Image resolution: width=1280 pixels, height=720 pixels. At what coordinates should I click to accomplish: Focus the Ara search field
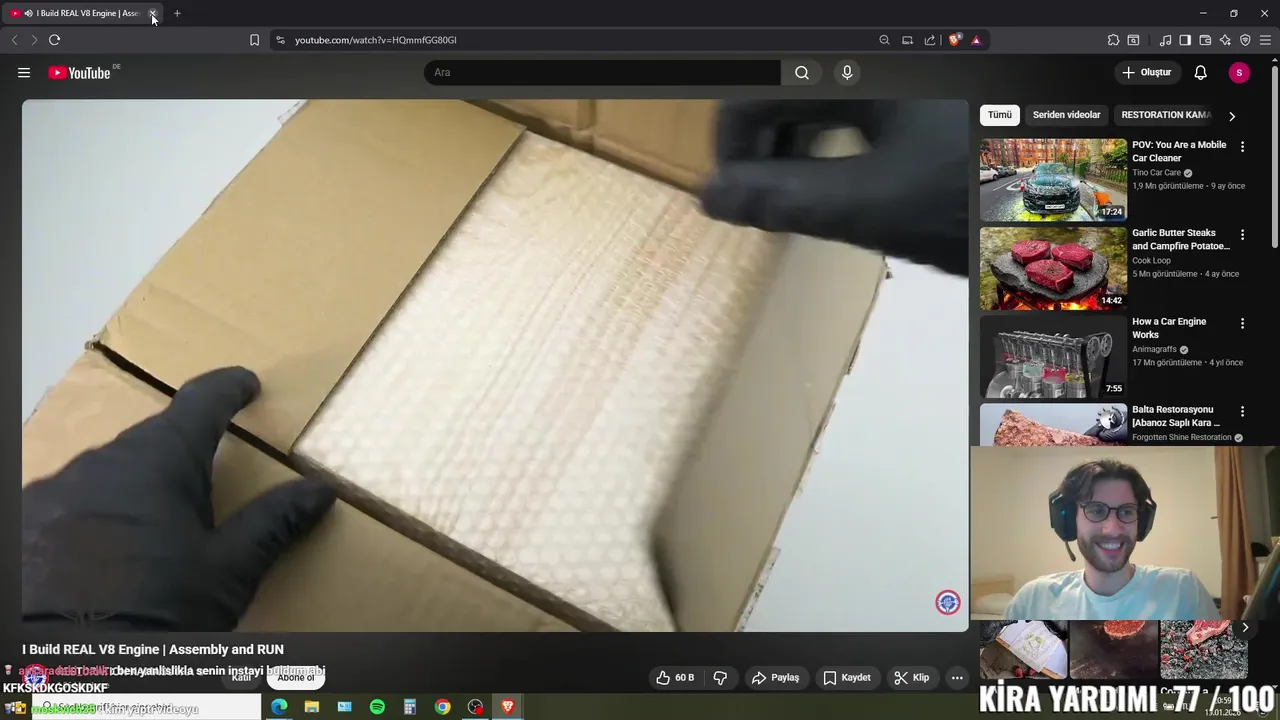[x=602, y=72]
